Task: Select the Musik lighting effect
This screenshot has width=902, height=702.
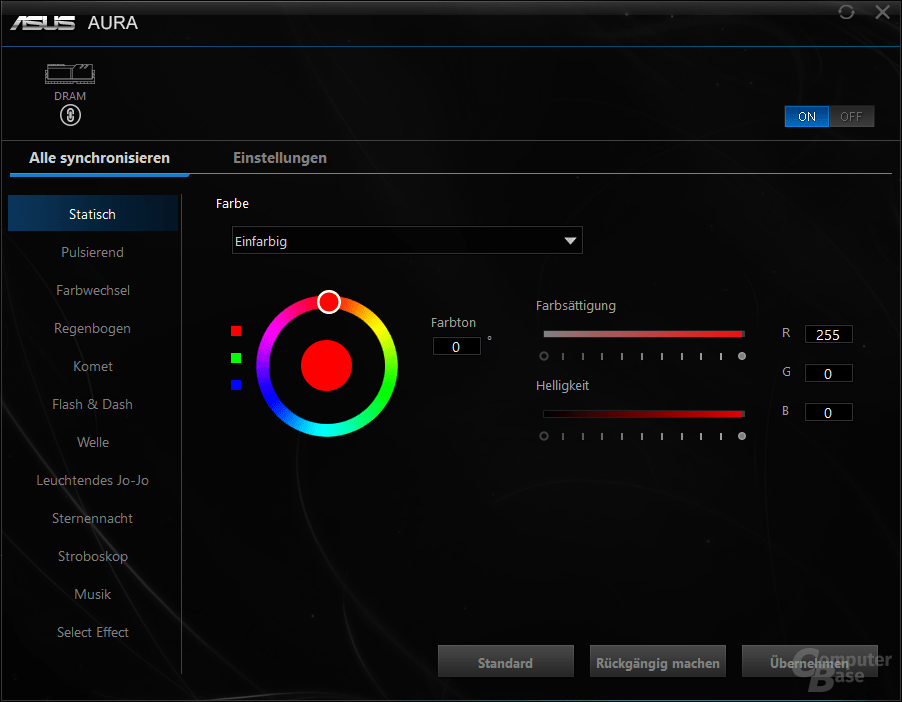Action: click(92, 594)
